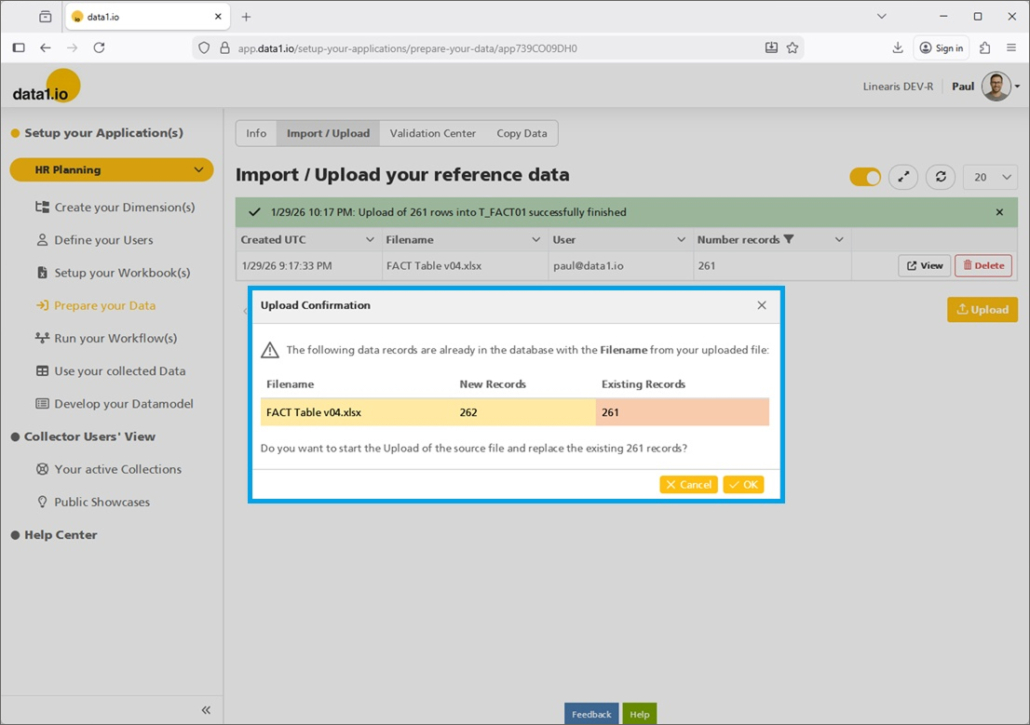Viewport: 1030px width, 725px height.
Task: Reload the browser page
Action: (x=99, y=48)
